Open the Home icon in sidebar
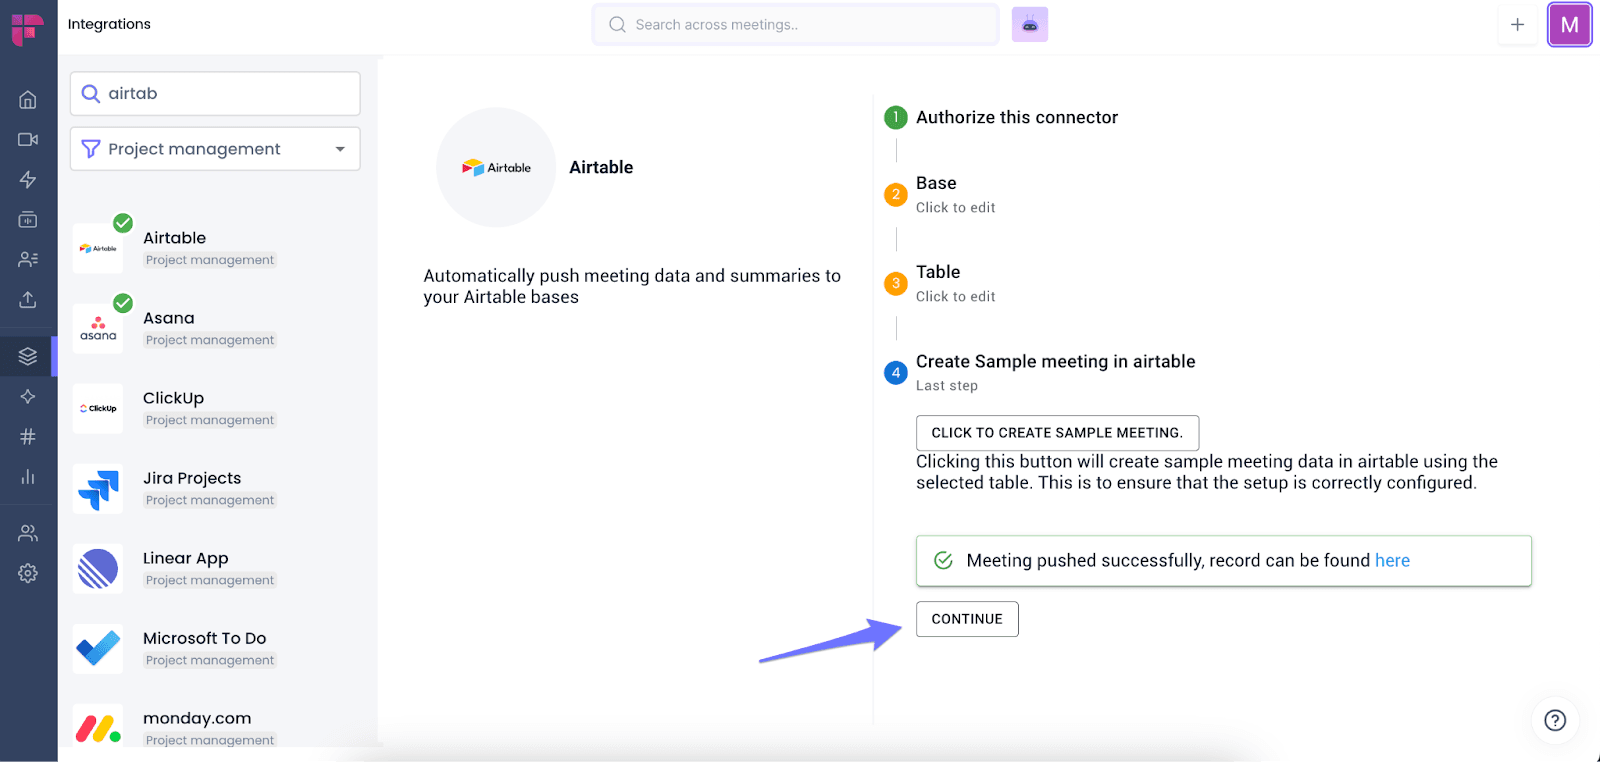The width and height of the screenshot is (1600, 762). pyautogui.click(x=28, y=100)
